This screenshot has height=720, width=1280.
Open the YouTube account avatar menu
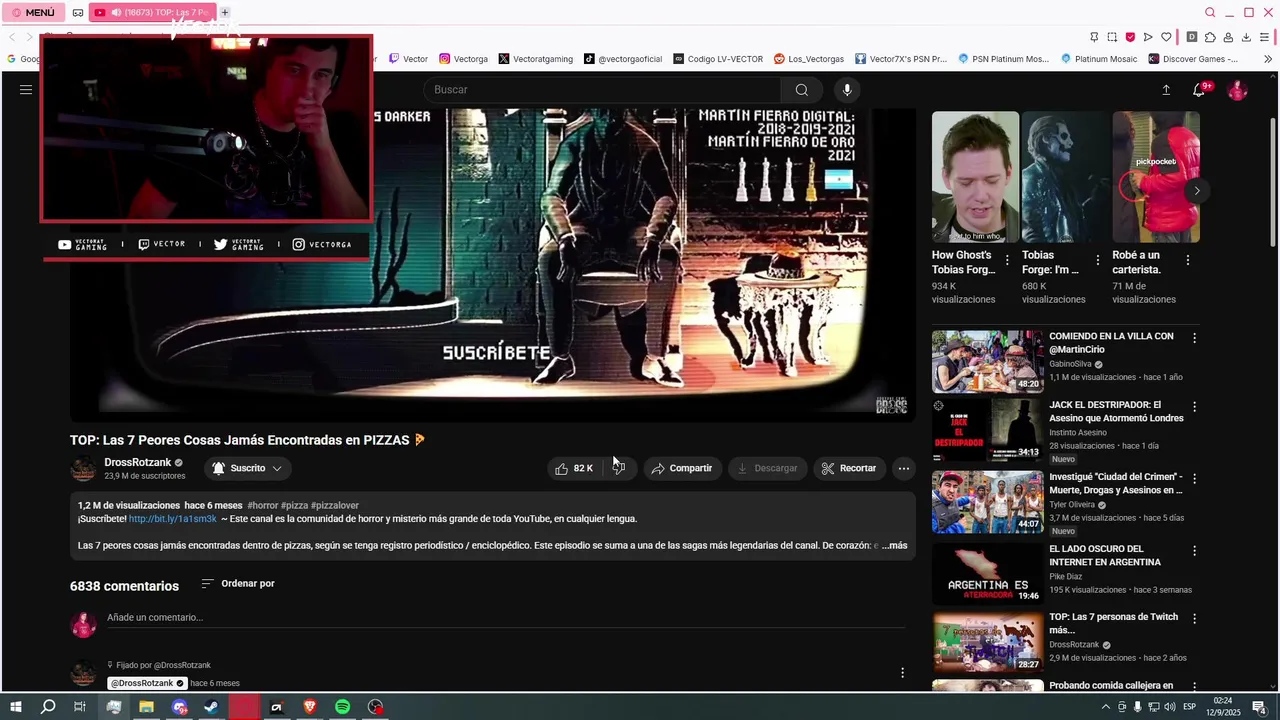point(1238,90)
